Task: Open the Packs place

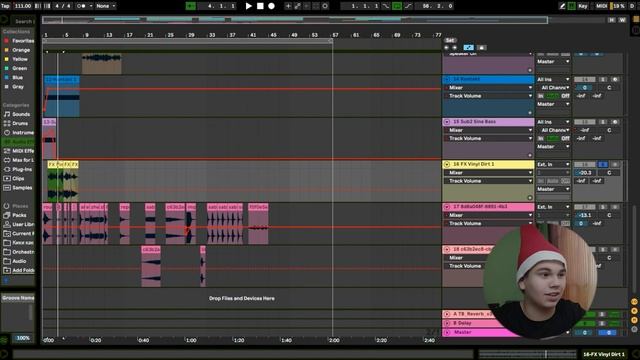Action: 16,215
